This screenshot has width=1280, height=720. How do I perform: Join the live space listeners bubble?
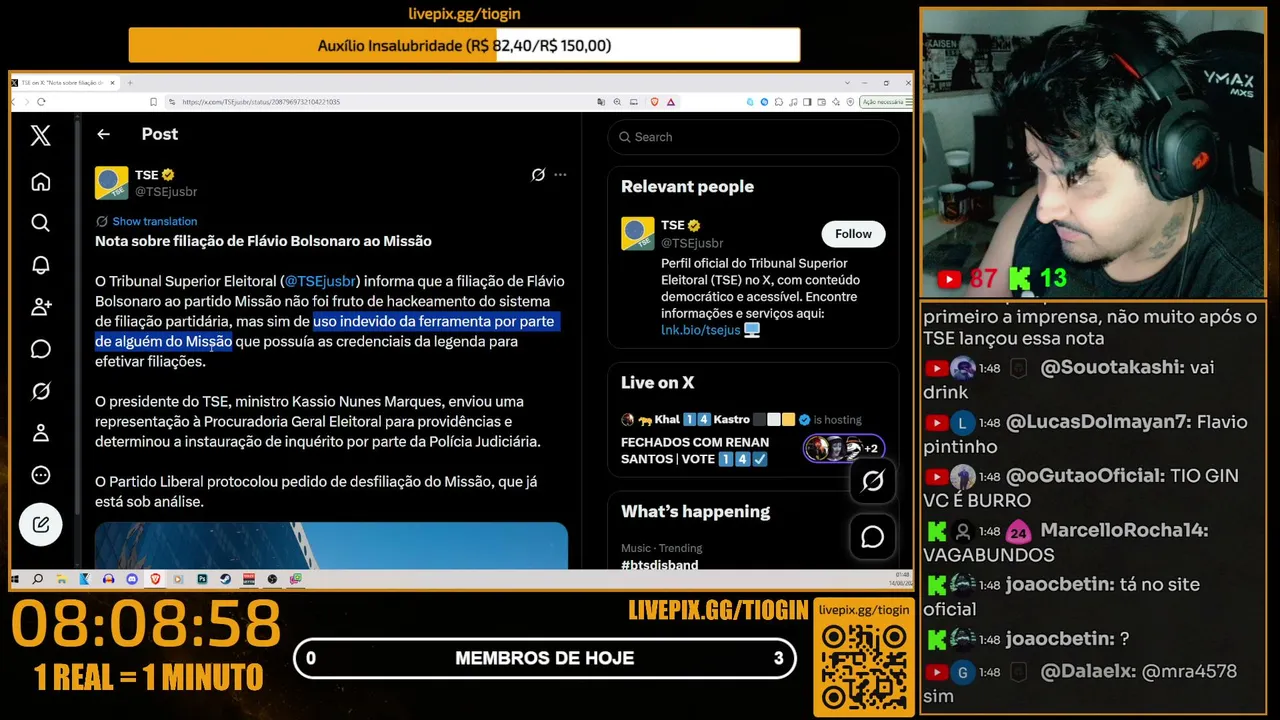(844, 449)
